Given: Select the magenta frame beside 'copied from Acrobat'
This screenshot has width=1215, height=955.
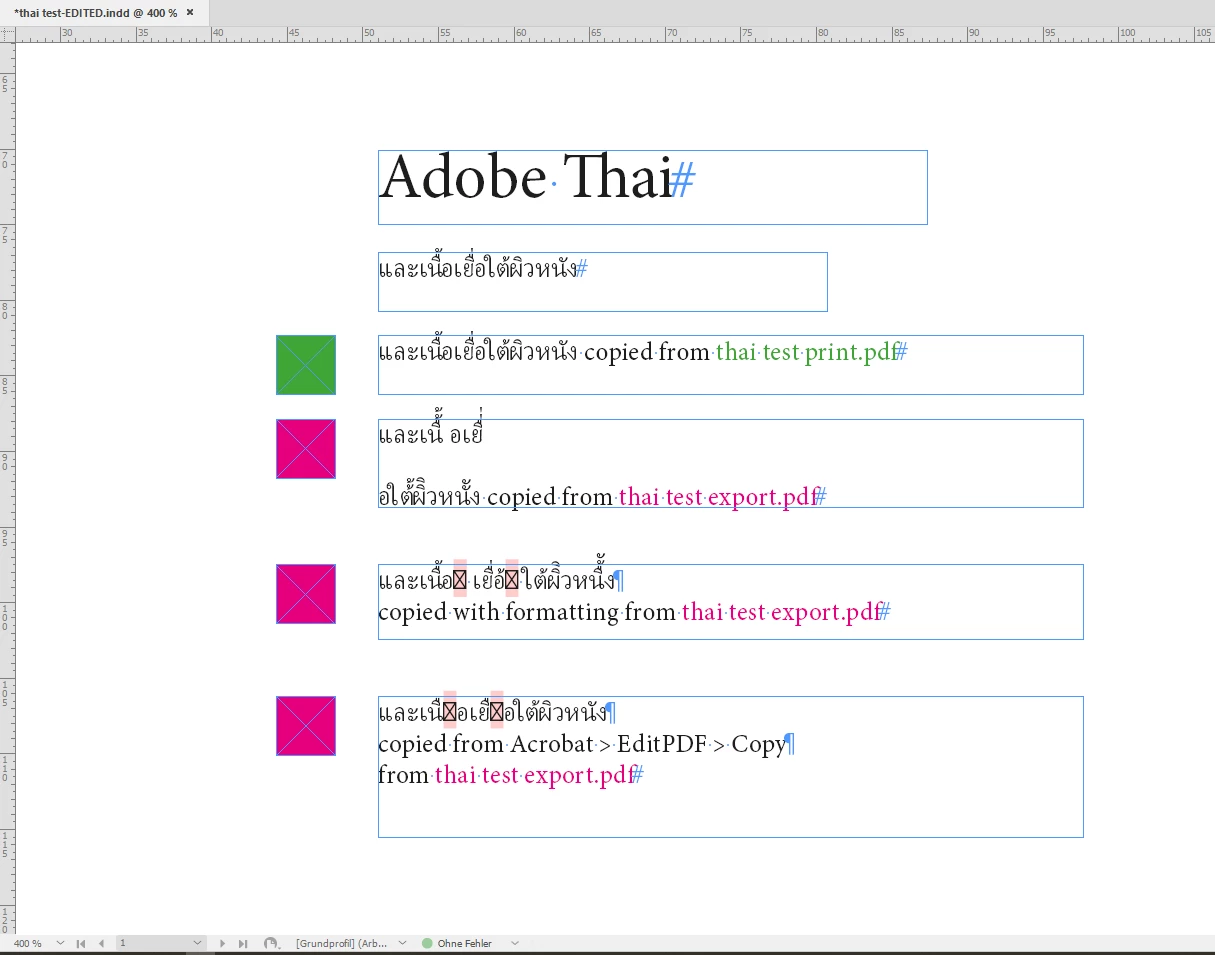Looking at the screenshot, I should tap(306, 726).
